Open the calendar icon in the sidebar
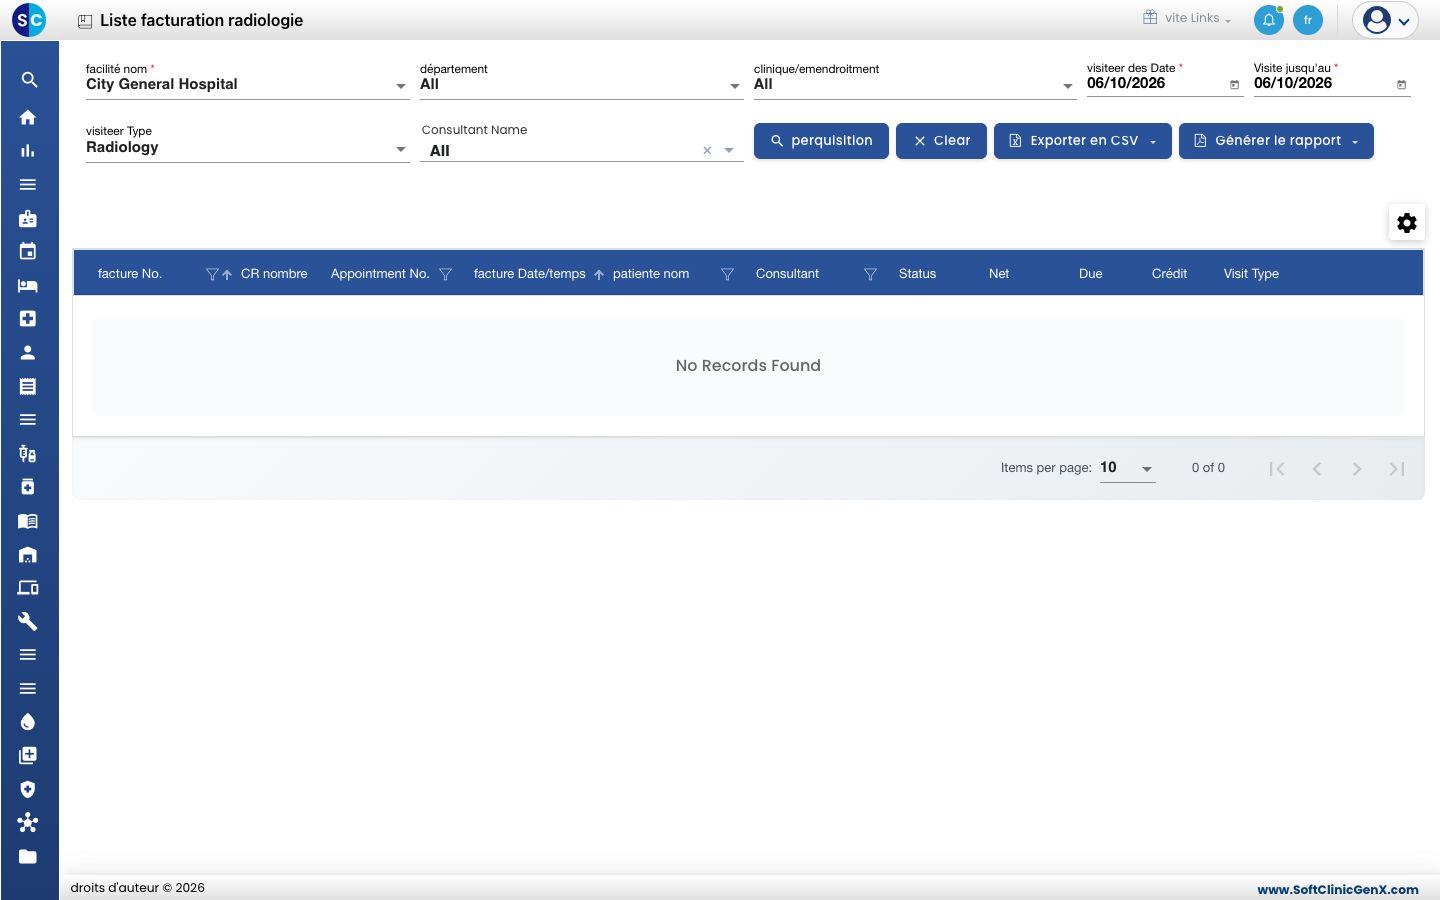 [x=28, y=251]
